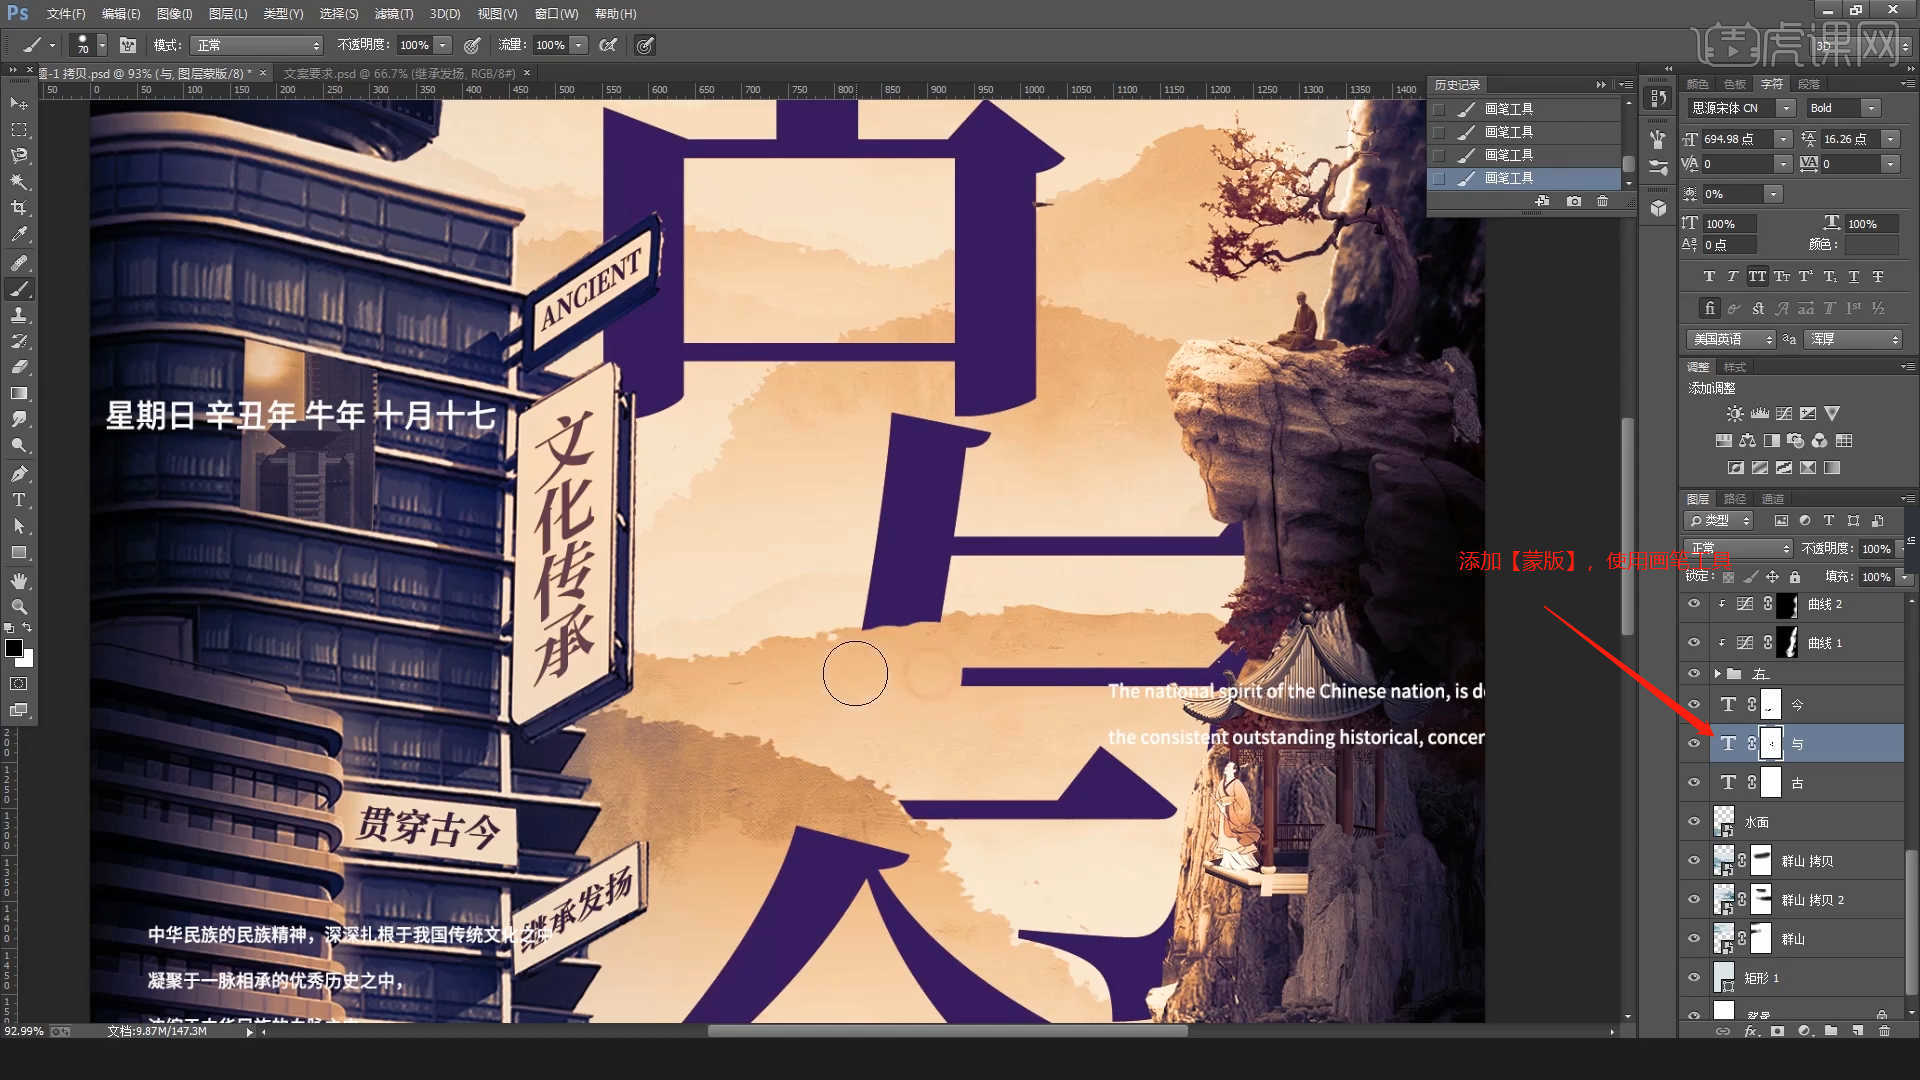Click the Gradient tool icon
The height and width of the screenshot is (1080, 1920).
(19, 394)
